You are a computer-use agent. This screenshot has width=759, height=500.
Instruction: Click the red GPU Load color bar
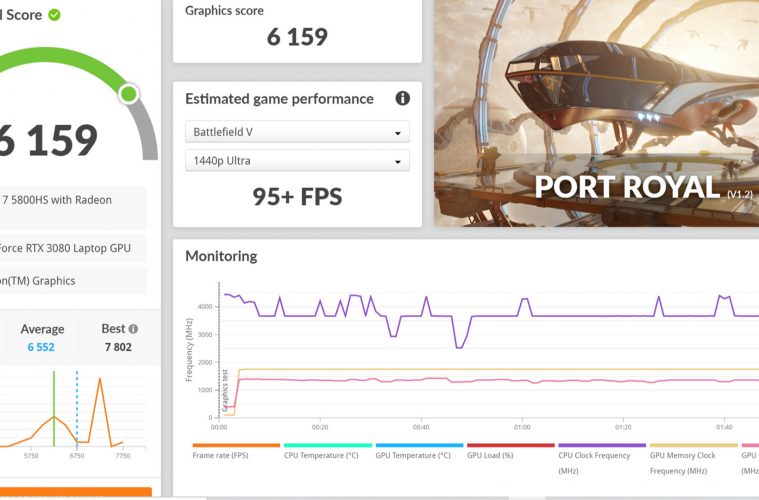[511, 445]
